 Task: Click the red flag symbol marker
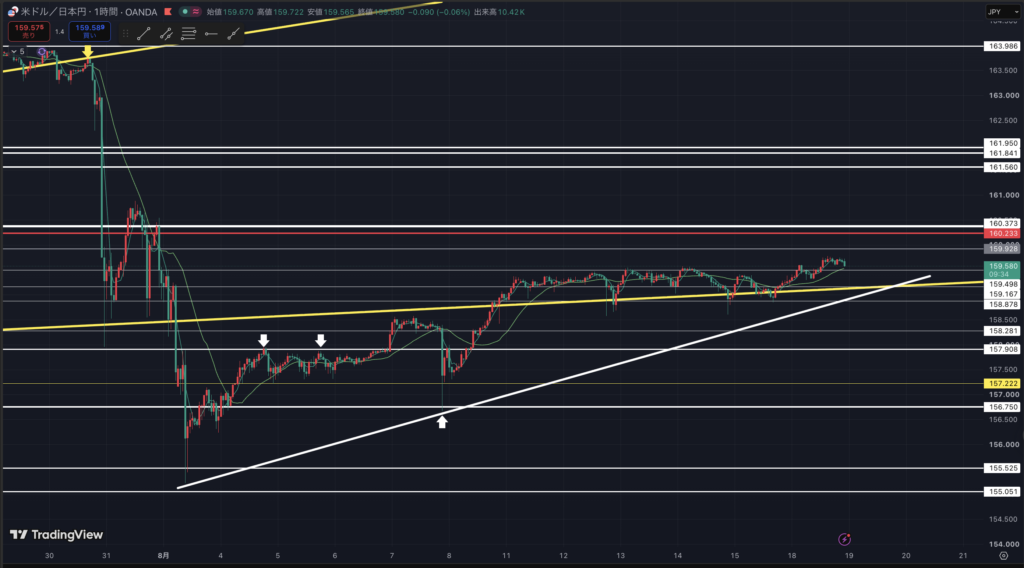click(x=168, y=12)
